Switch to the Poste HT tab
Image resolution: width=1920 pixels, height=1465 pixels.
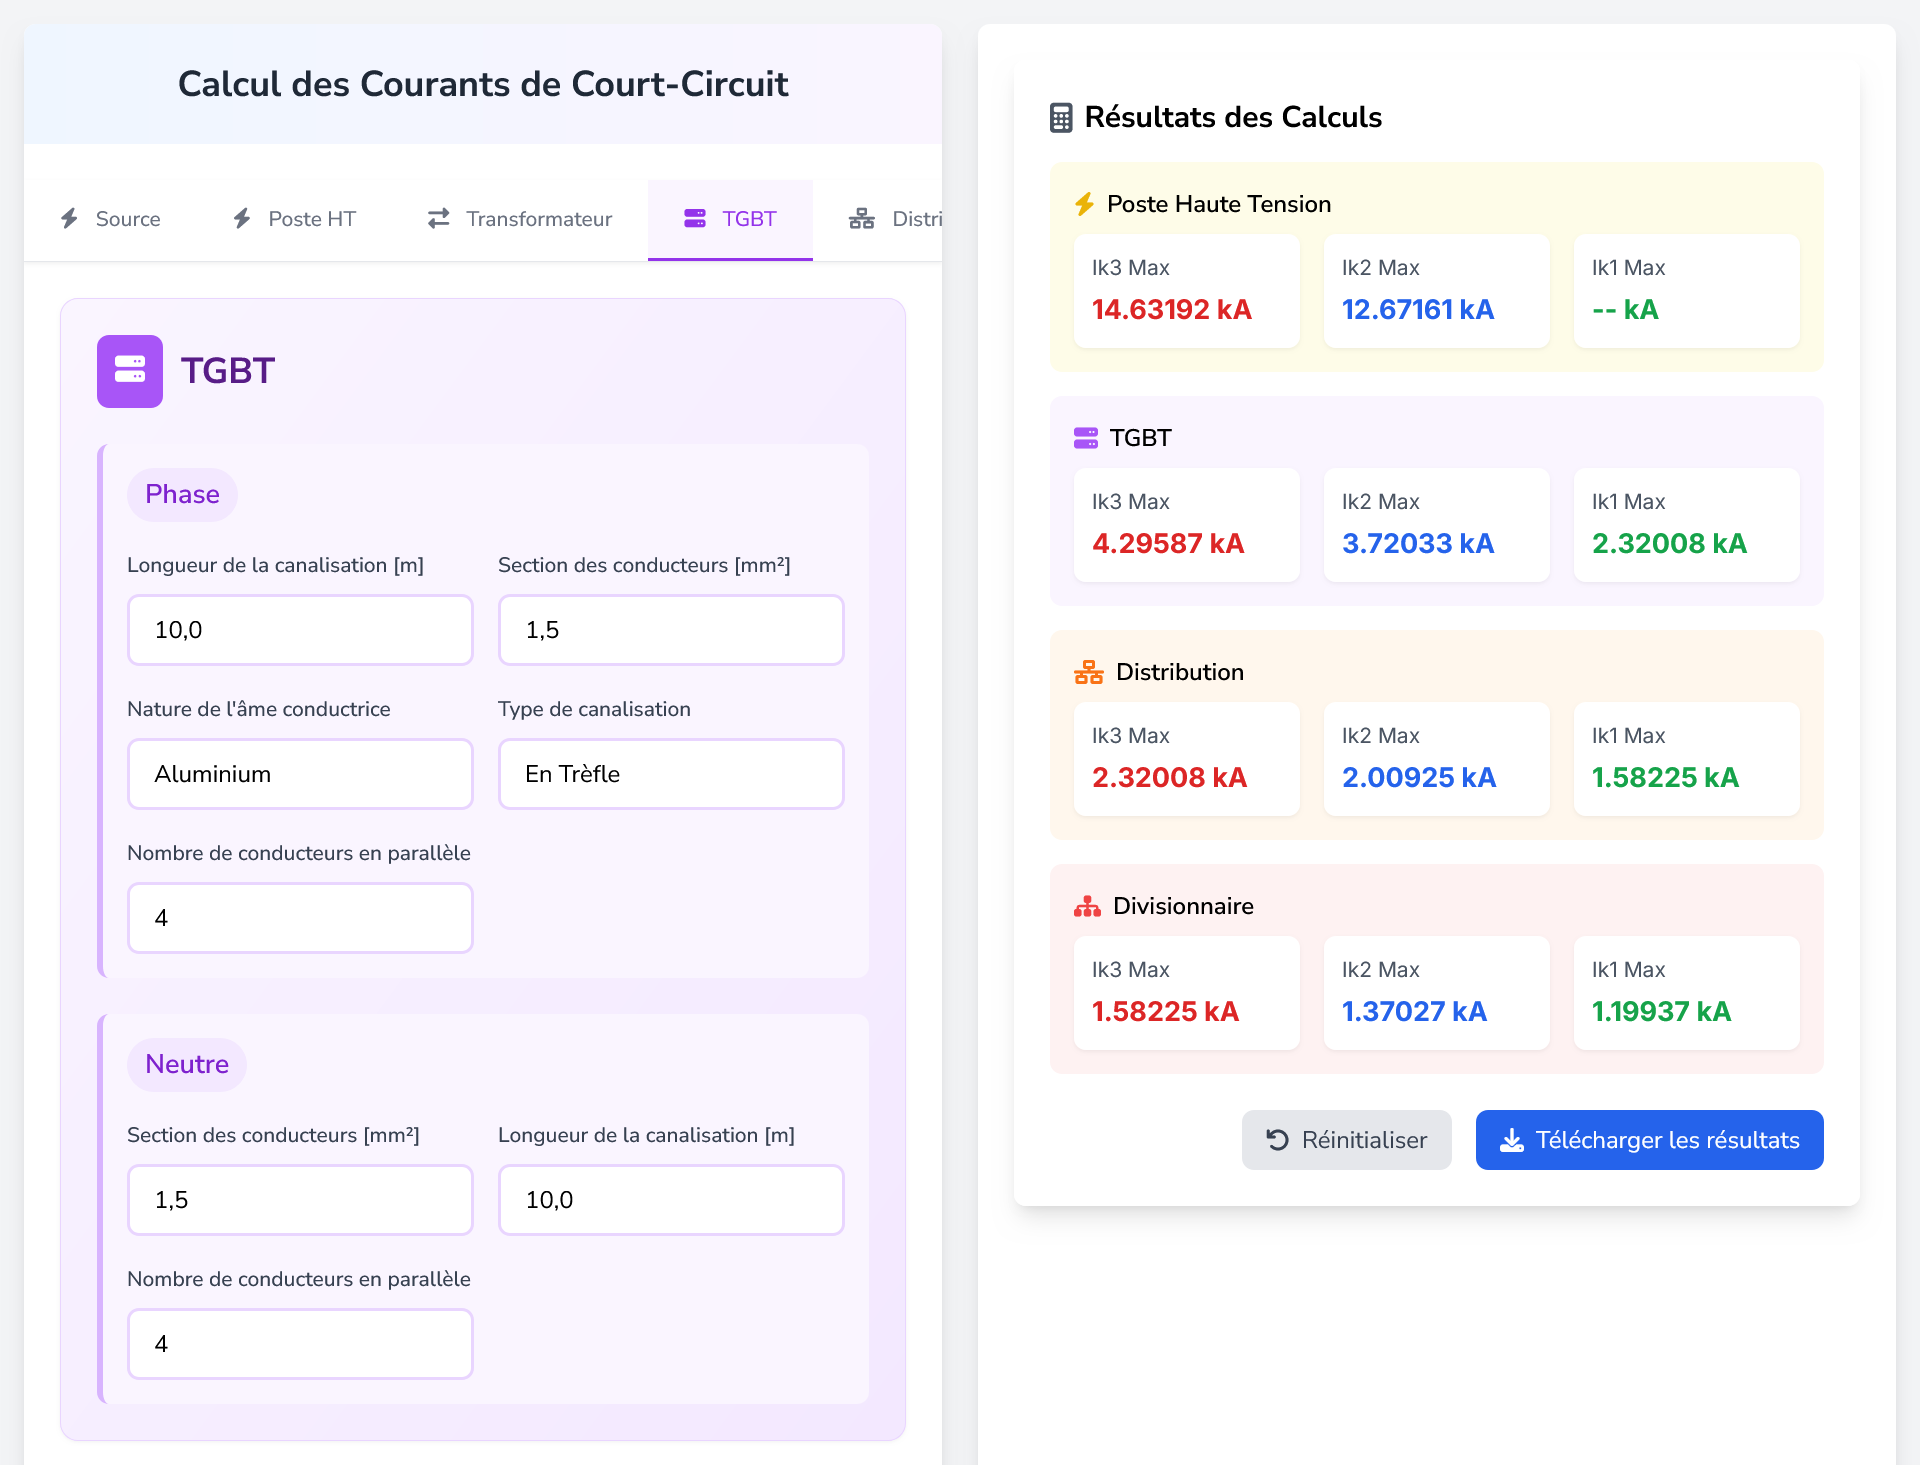[x=294, y=219]
